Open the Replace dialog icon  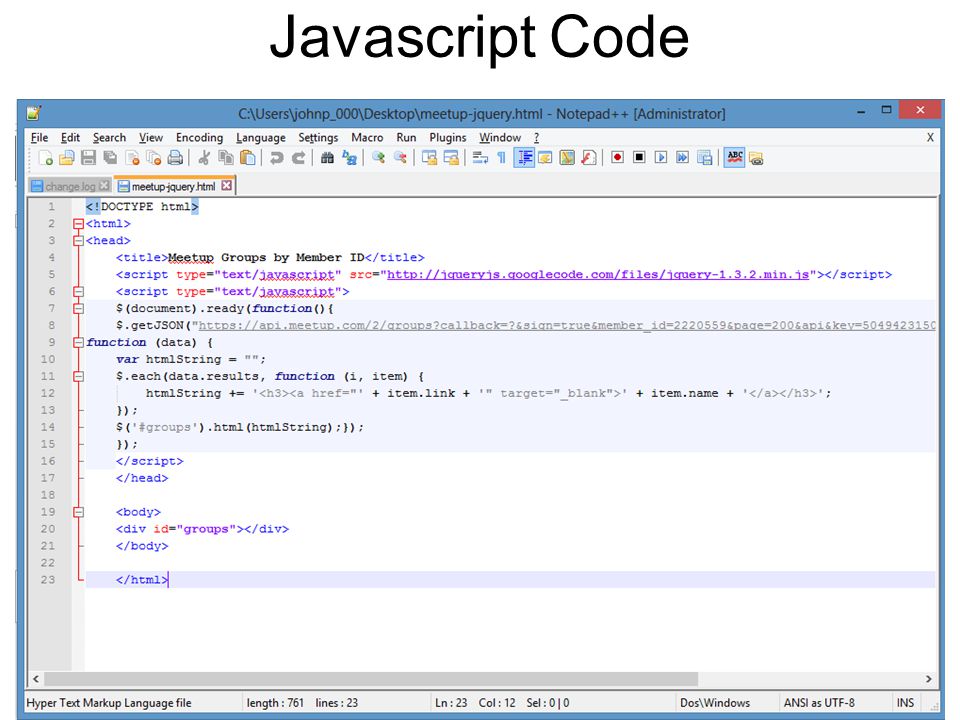tap(350, 158)
